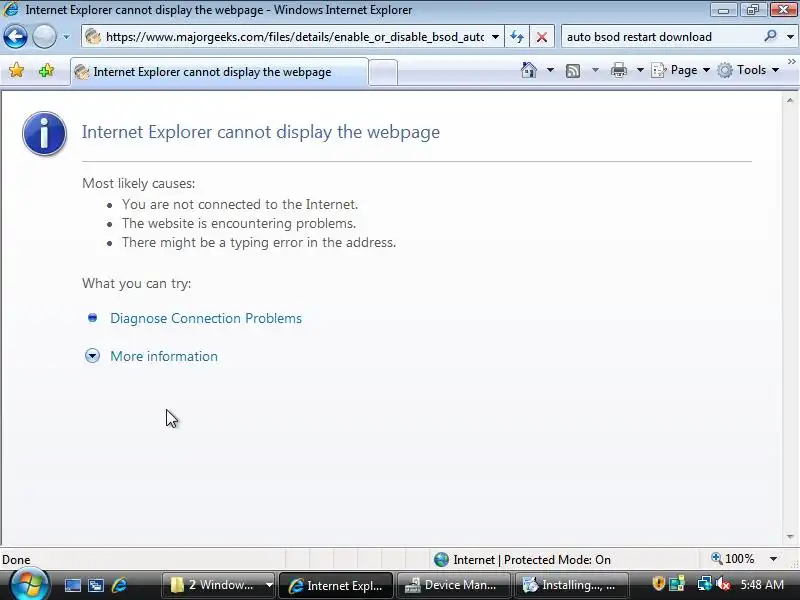Click the Windows security shield tray icon
800x600 pixels.
click(x=658, y=584)
